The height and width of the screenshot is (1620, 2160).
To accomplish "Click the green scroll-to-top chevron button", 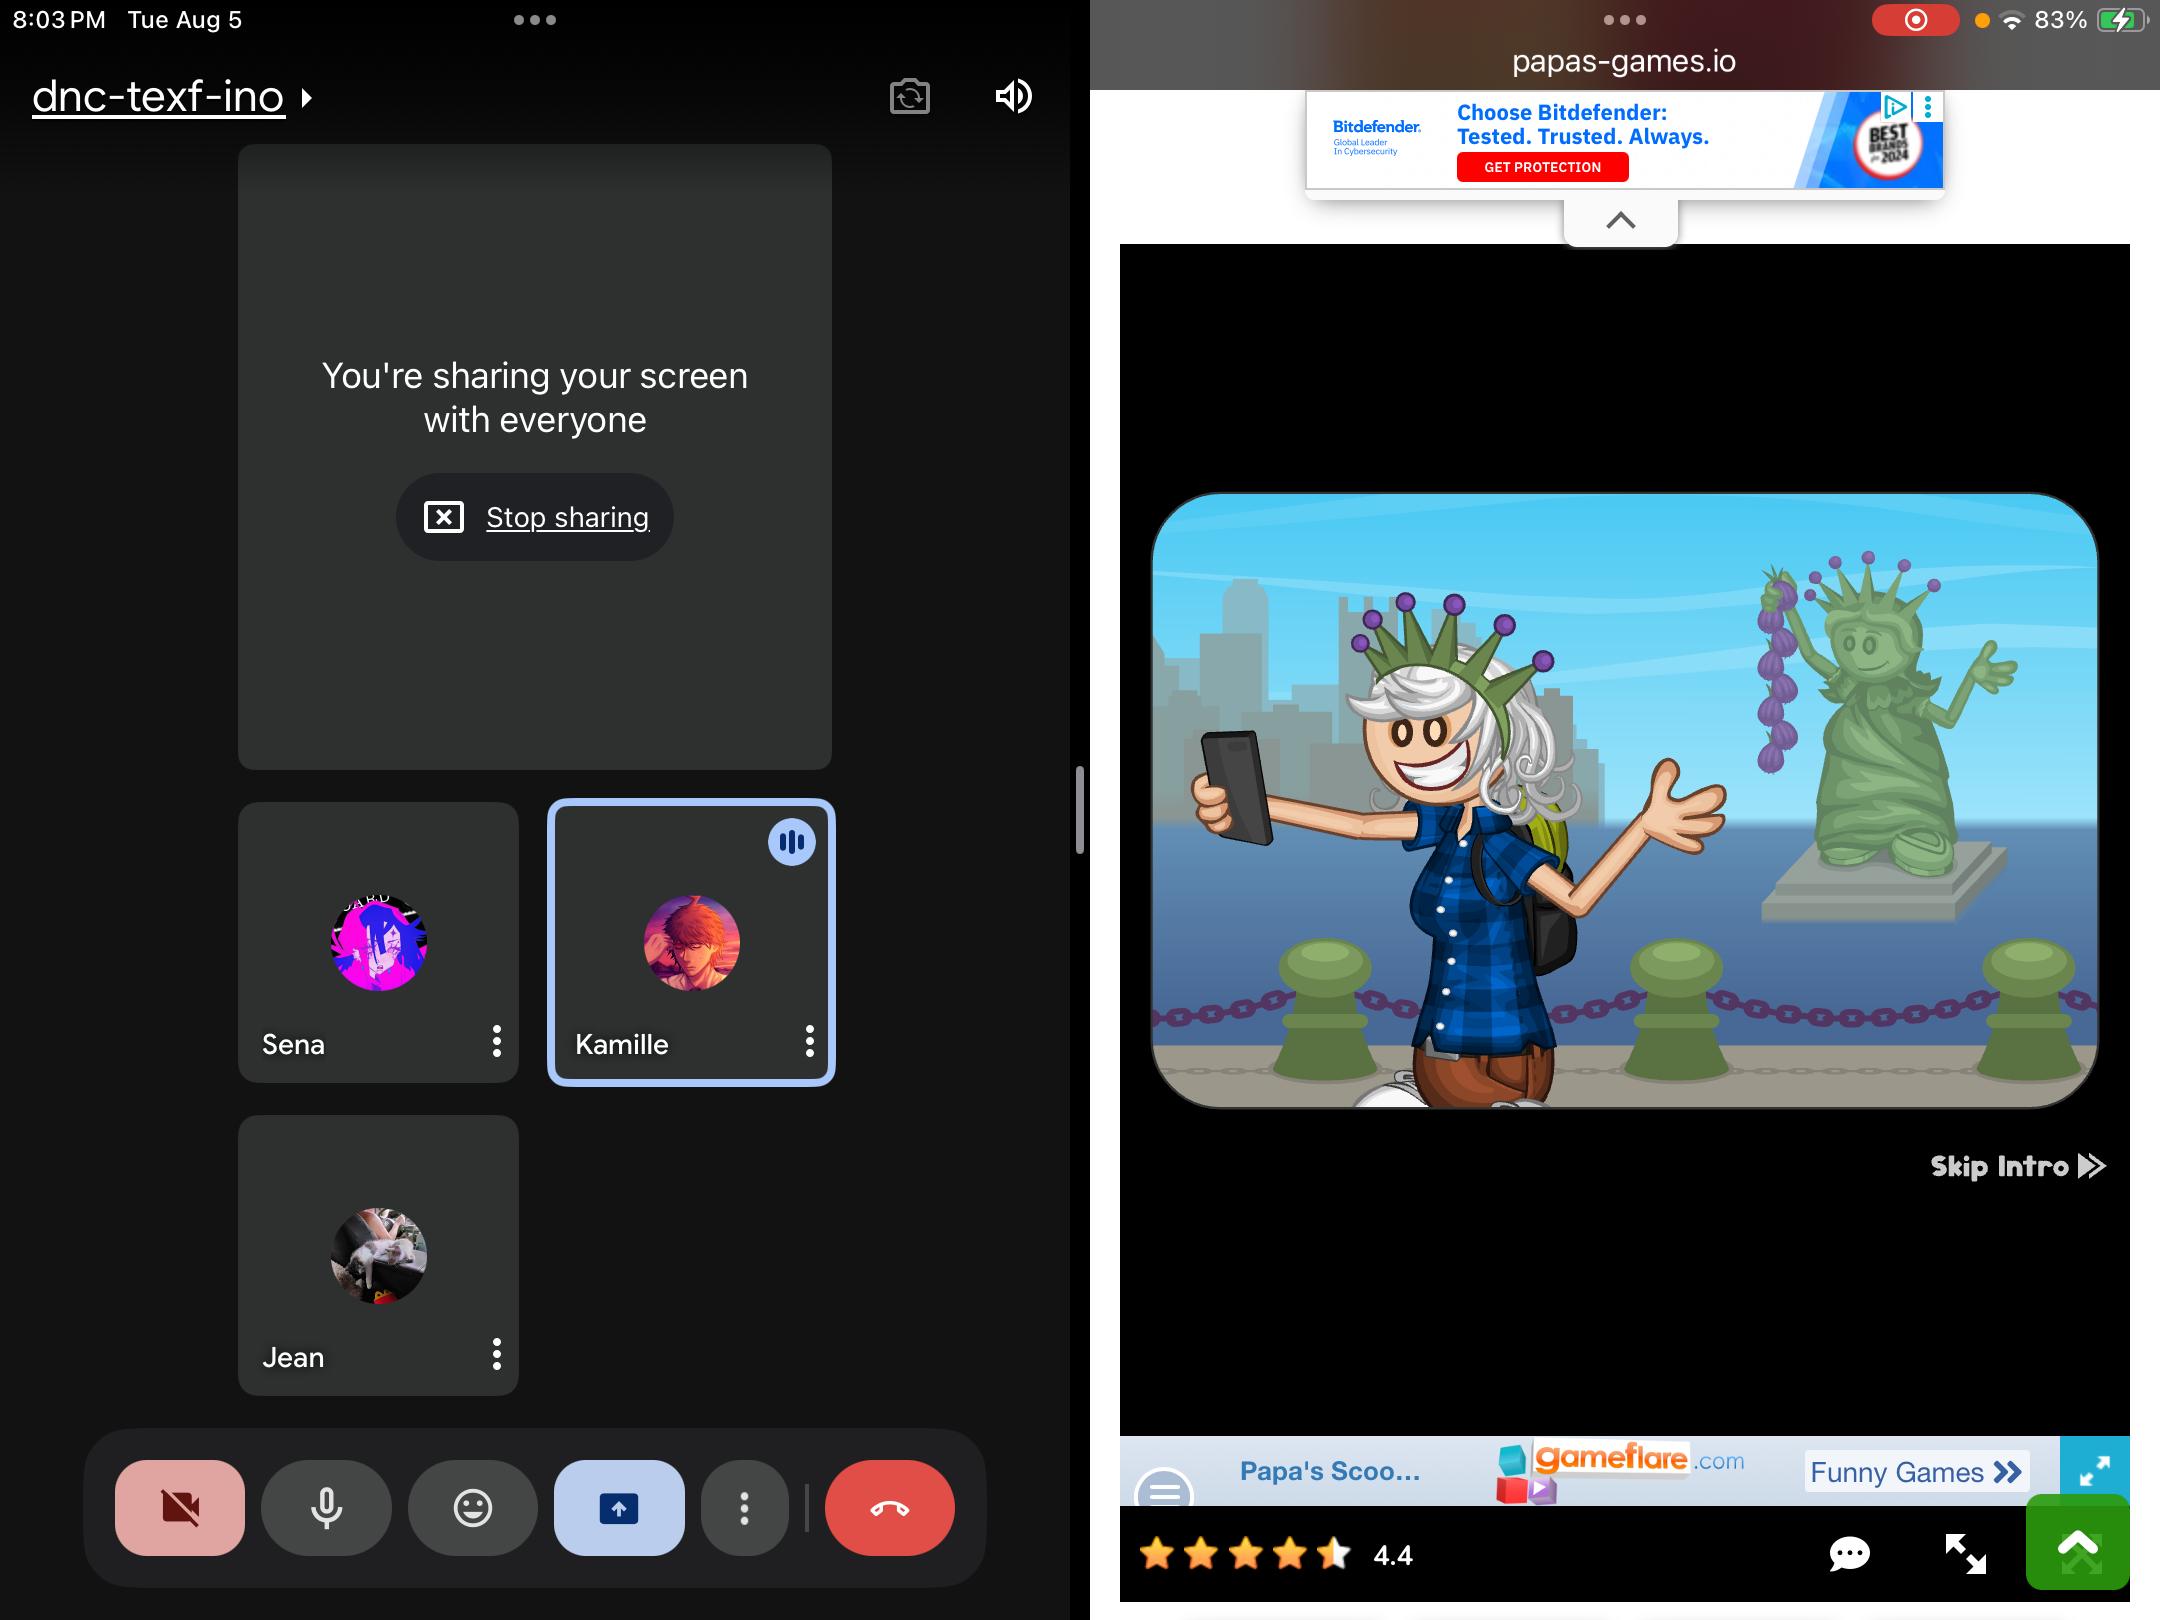I will [2078, 1542].
